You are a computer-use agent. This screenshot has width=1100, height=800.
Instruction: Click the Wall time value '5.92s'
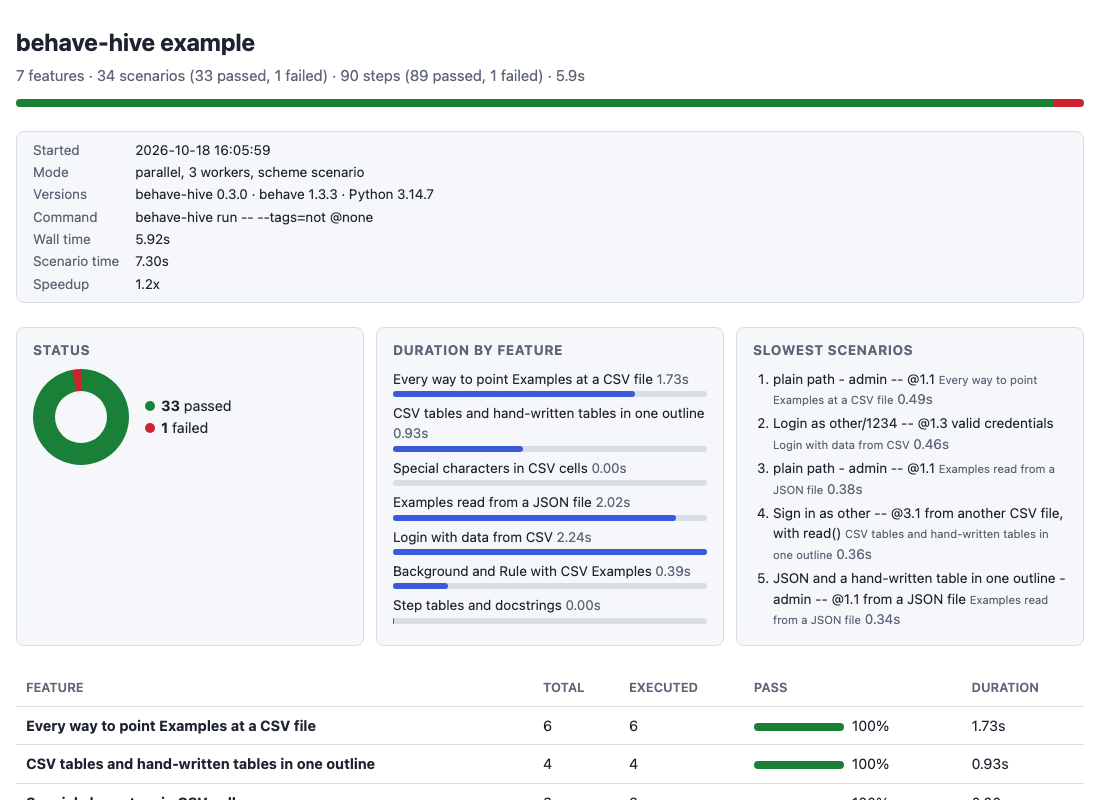click(x=152, y=239)
